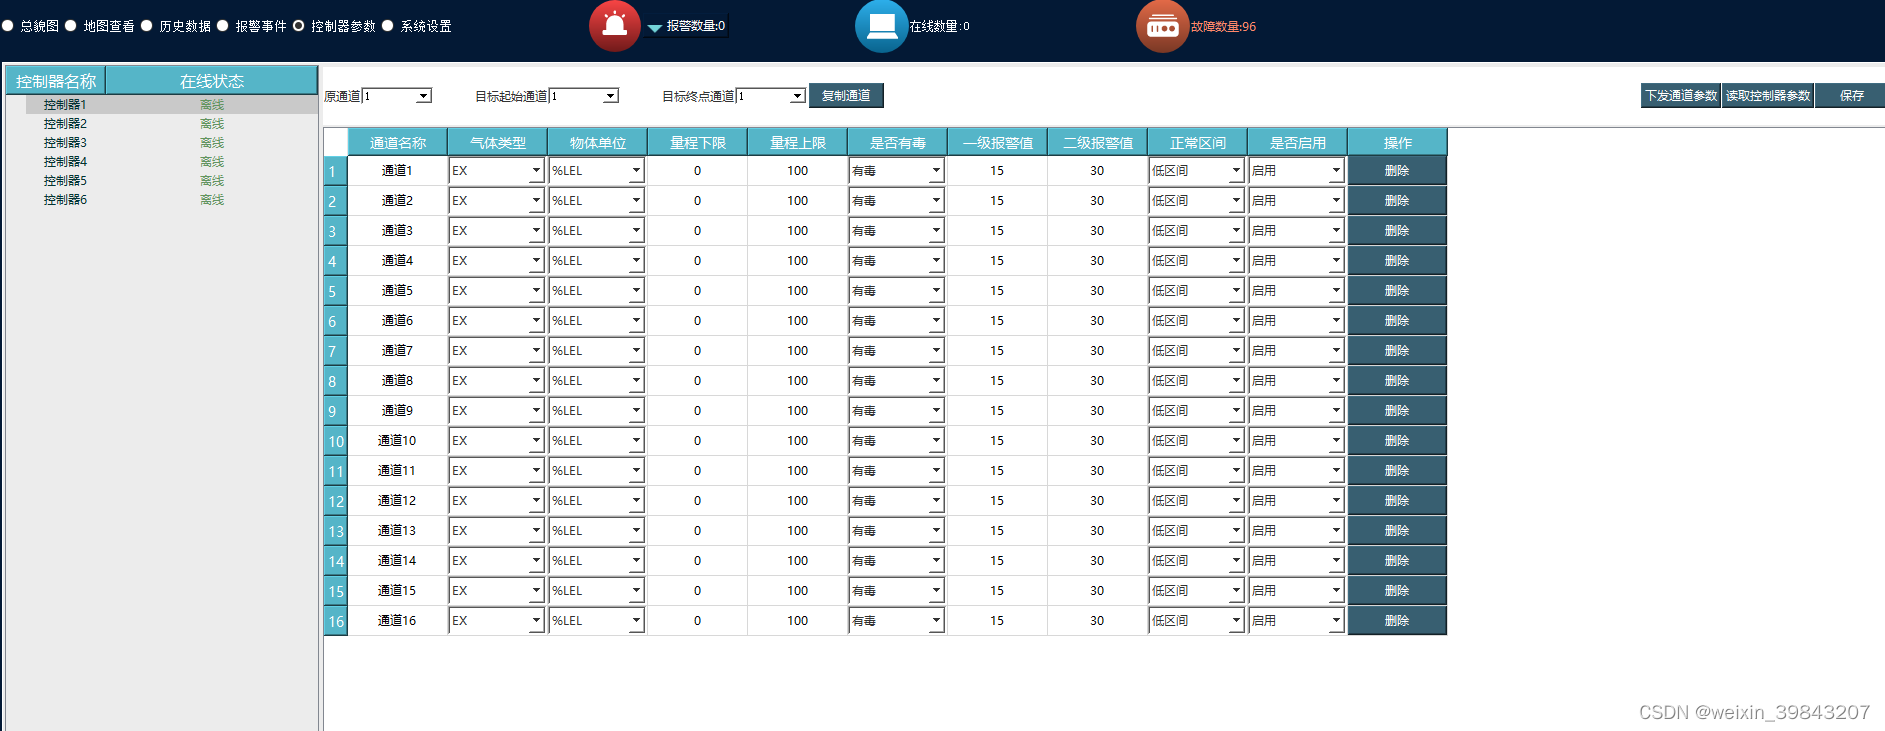Open the 是否启用 dropdown for 通道16
This screenshot has height=731, width=1885.
pos(1296,621)
